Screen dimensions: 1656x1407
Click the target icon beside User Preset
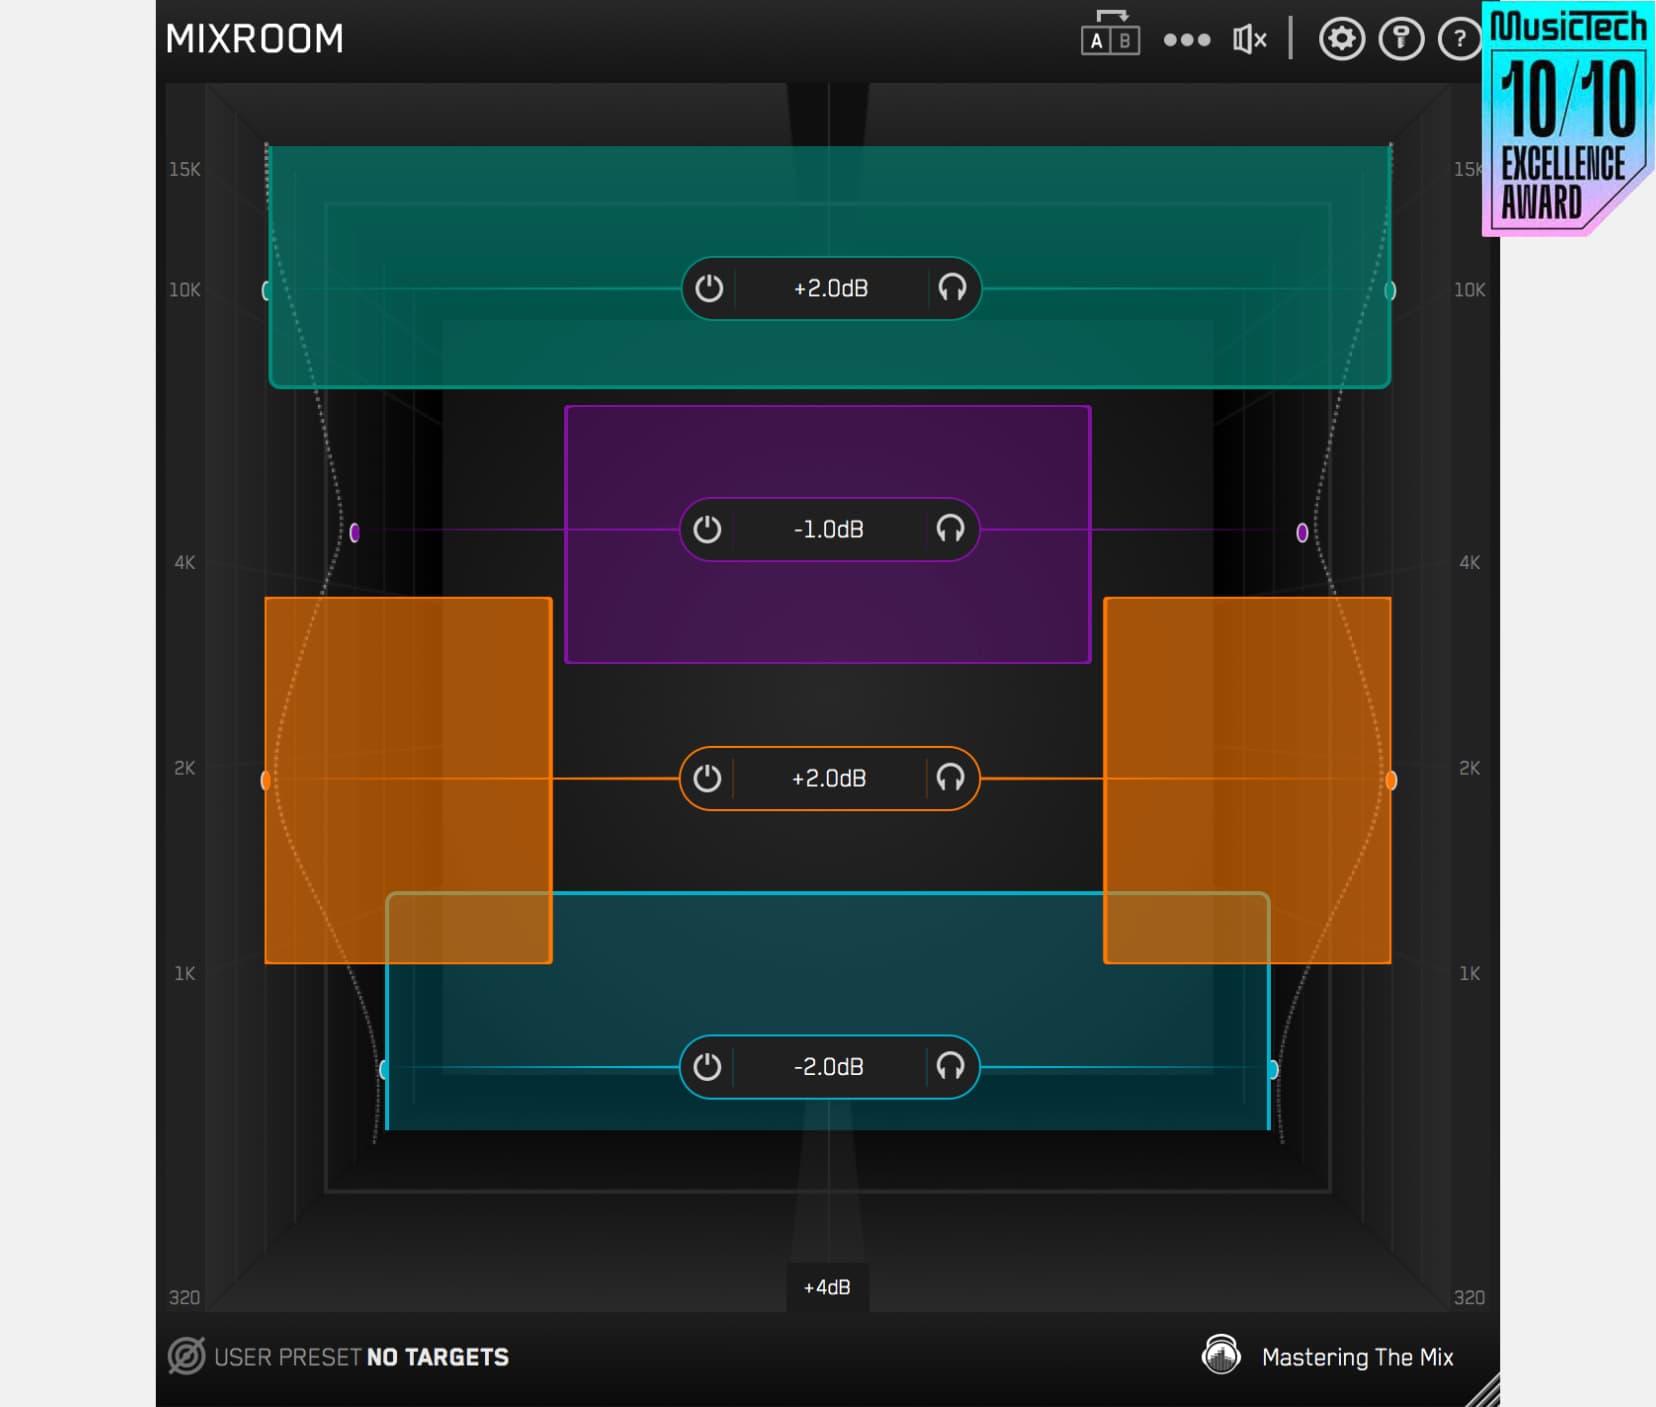tap(187, 1356)
